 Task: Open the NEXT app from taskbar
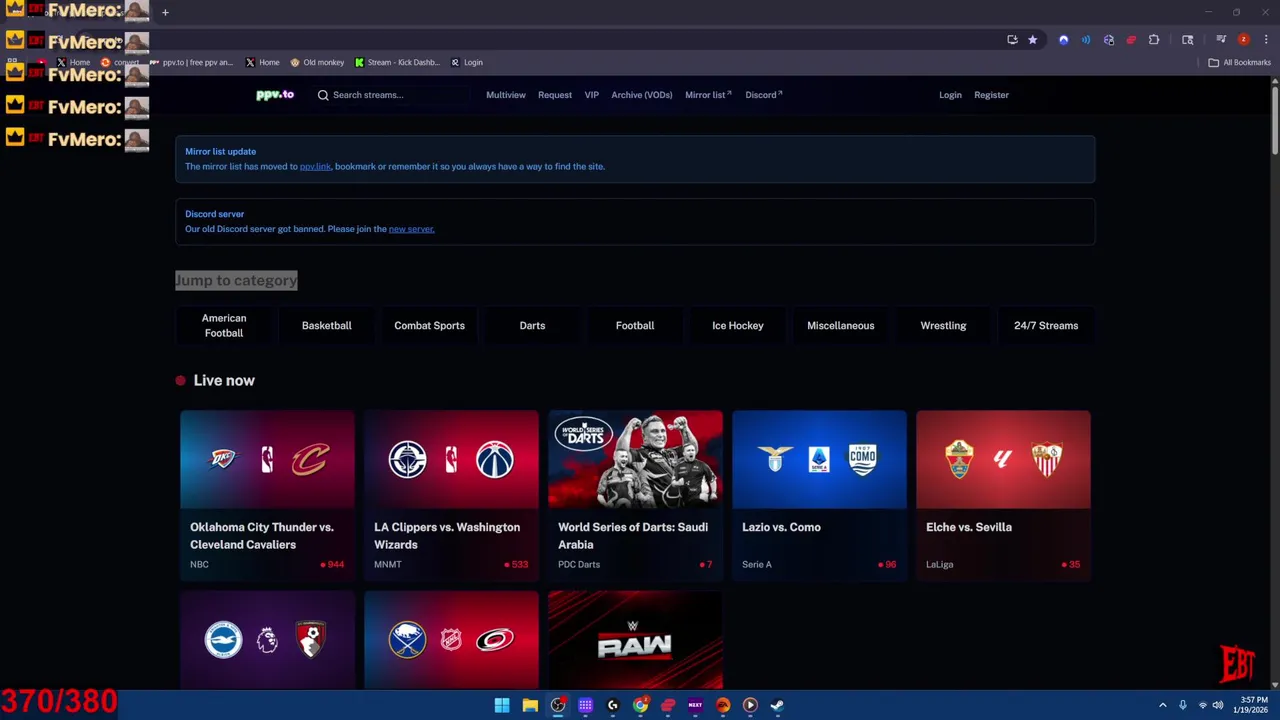coord(695,705)
